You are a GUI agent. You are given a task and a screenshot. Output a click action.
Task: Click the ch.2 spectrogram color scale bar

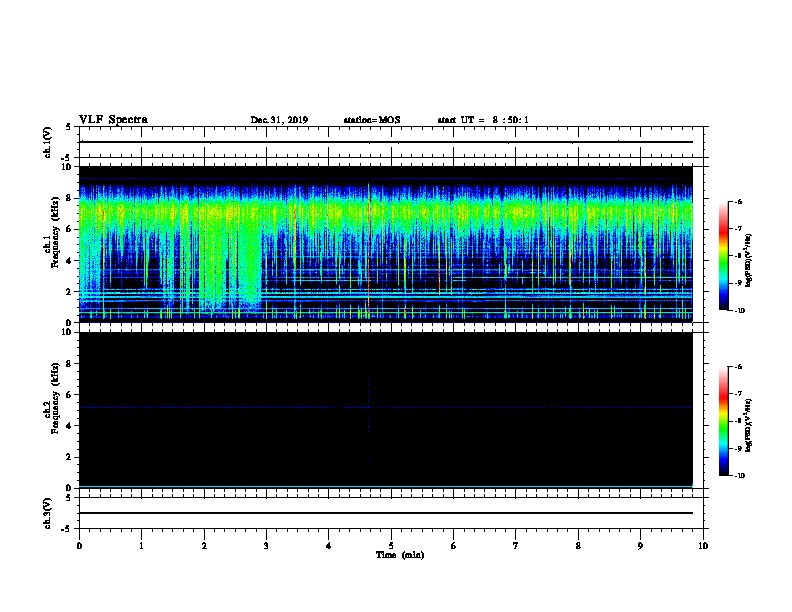tap(724, 421)
